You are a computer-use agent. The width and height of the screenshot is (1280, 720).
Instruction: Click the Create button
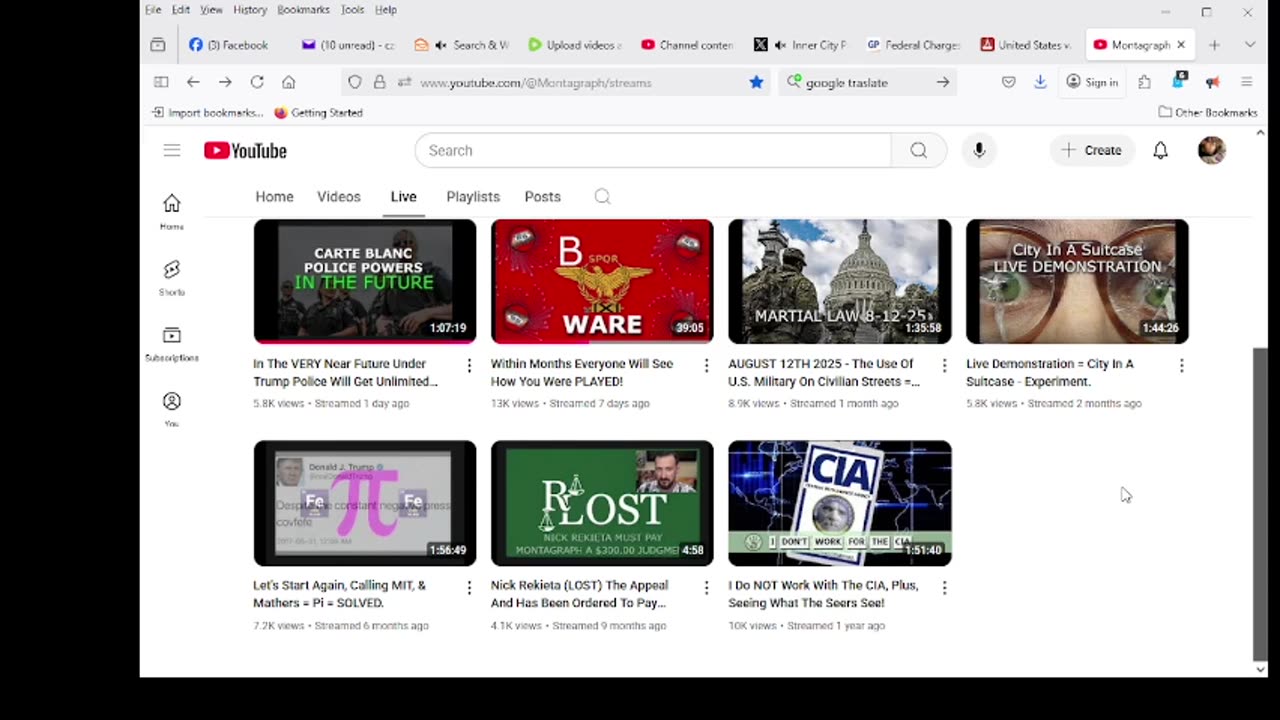(x=1092, y=150)
